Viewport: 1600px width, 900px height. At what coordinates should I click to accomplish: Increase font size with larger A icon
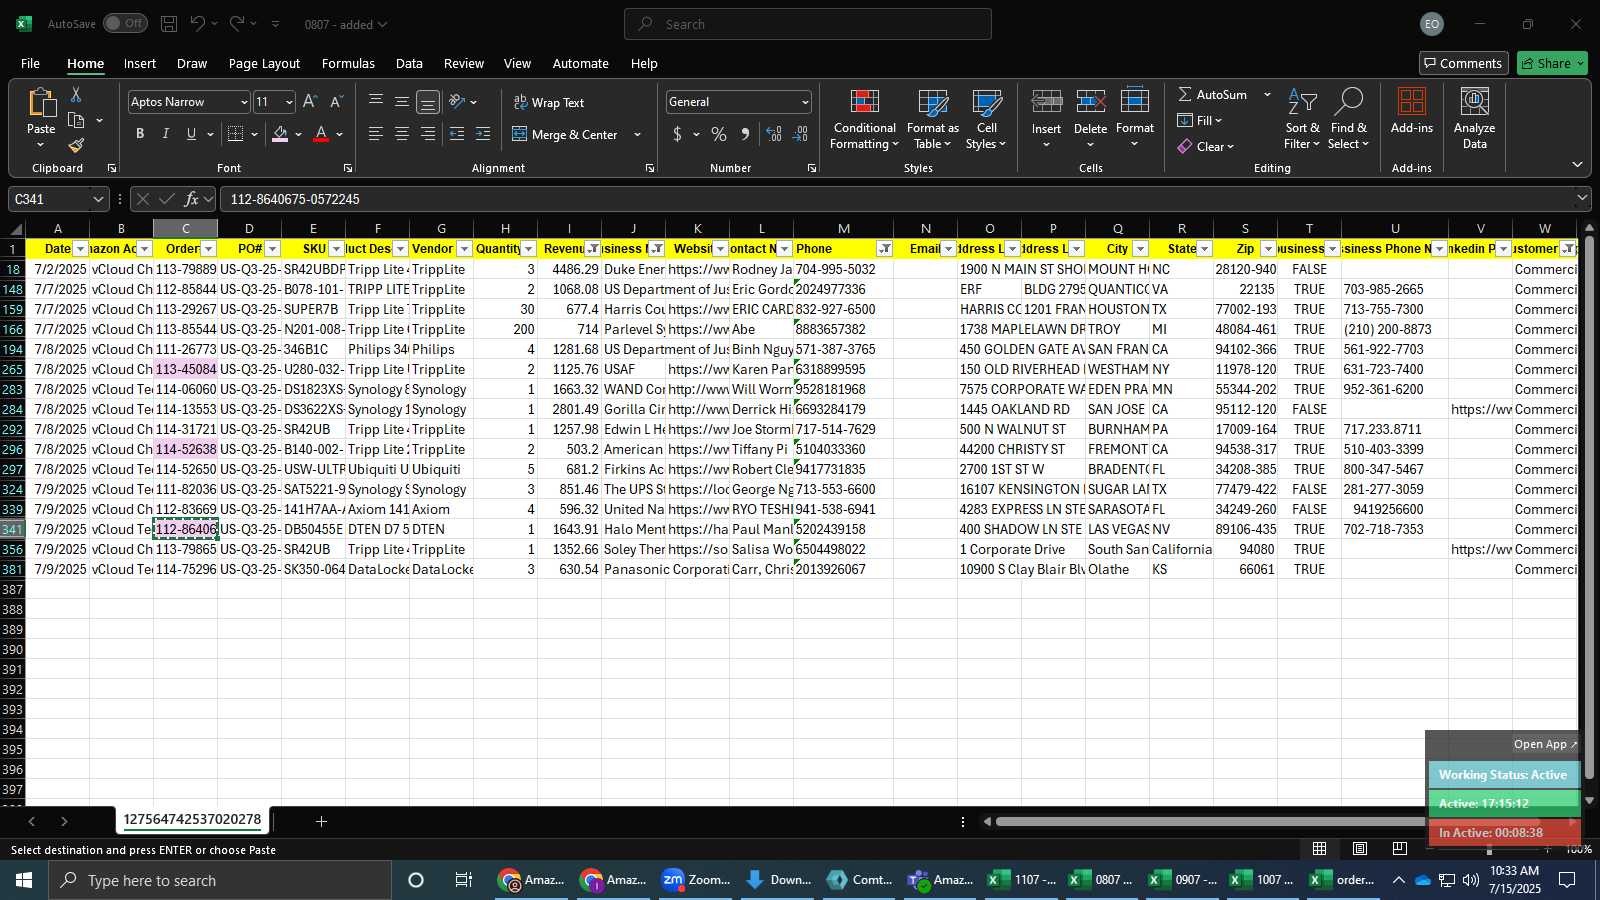pos(310,102)
